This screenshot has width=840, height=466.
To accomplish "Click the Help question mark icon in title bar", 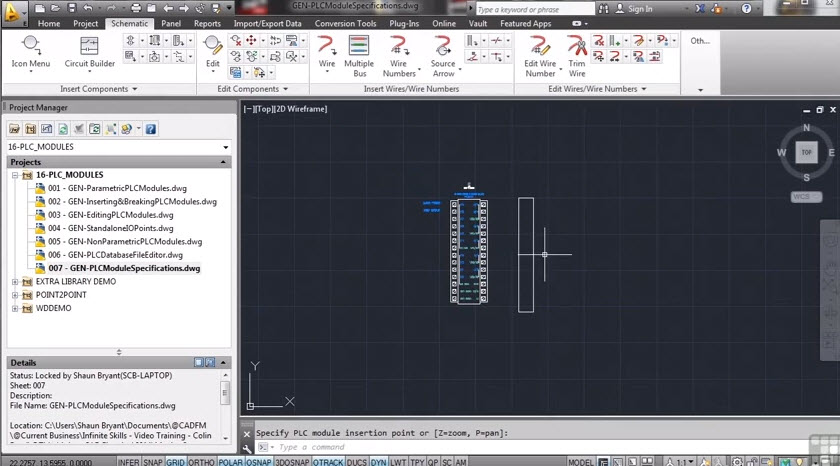I will pyautogui.click(x=746, y=9).
